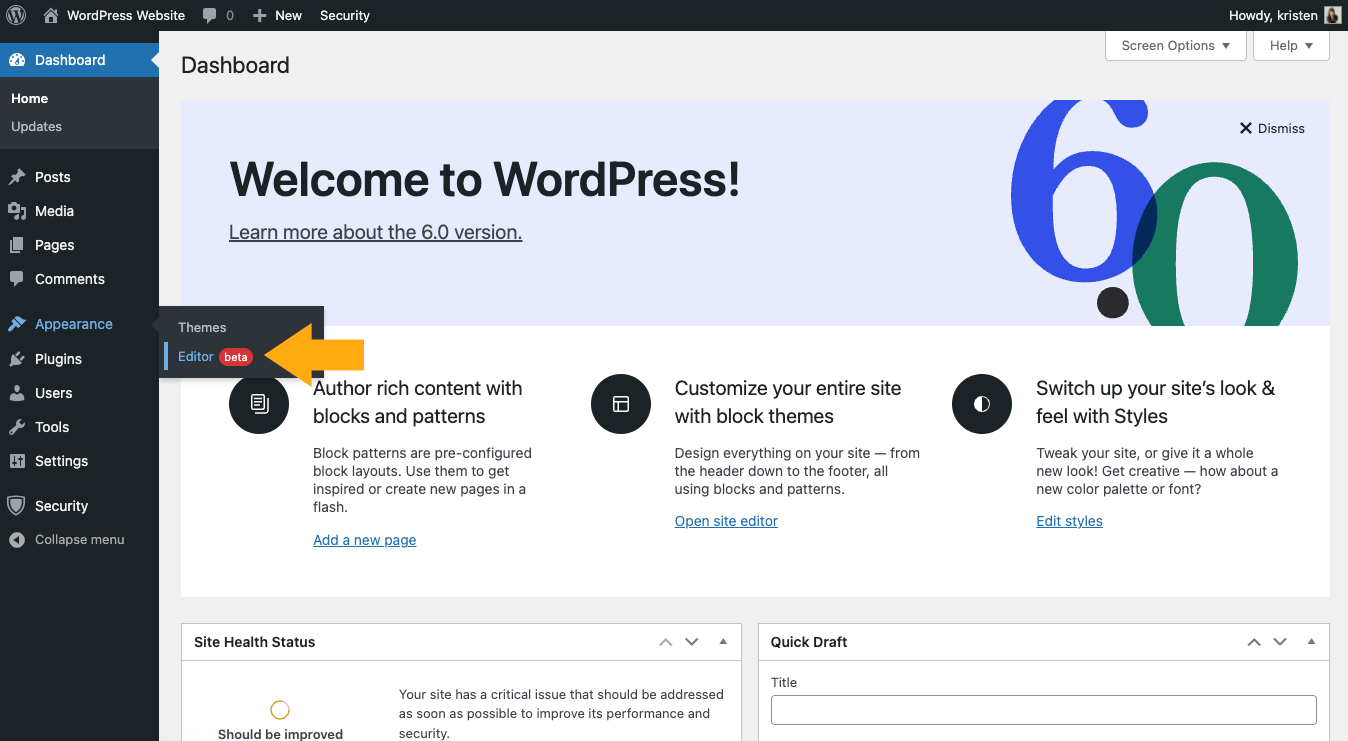Click the Add a new page link
Screen dimensions: 1348x741
click(x=364, y=540)
